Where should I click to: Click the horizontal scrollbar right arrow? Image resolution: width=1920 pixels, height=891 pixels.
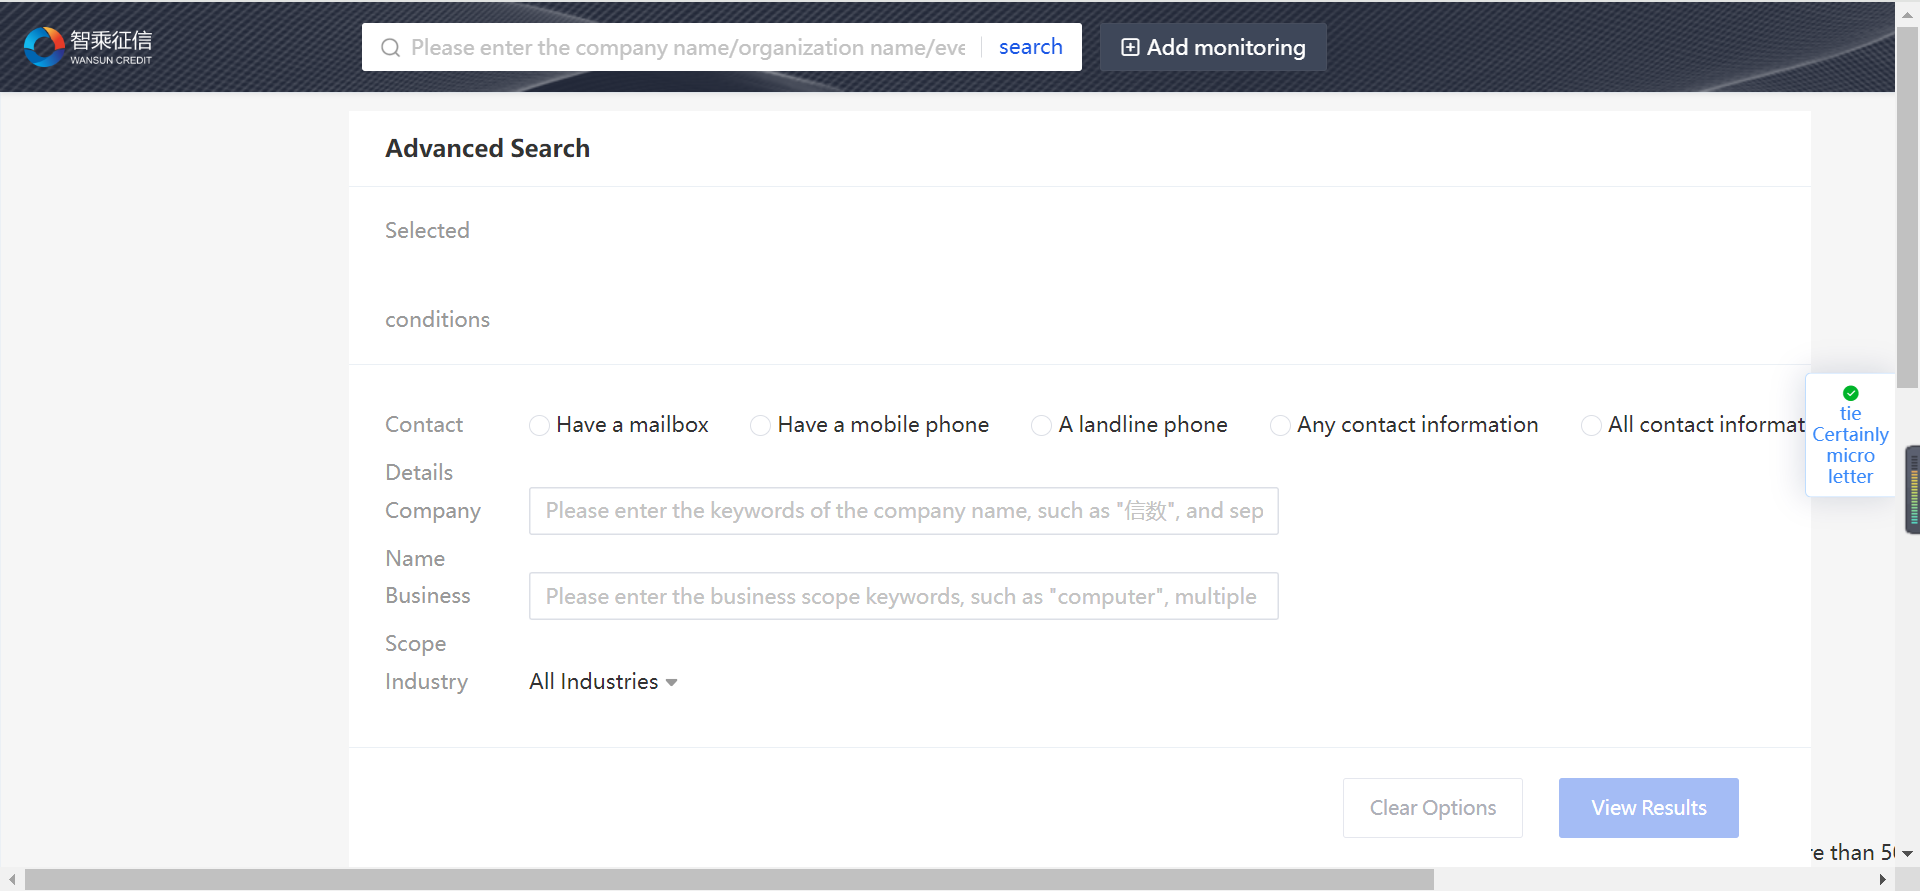click(x=1883, y=880)
